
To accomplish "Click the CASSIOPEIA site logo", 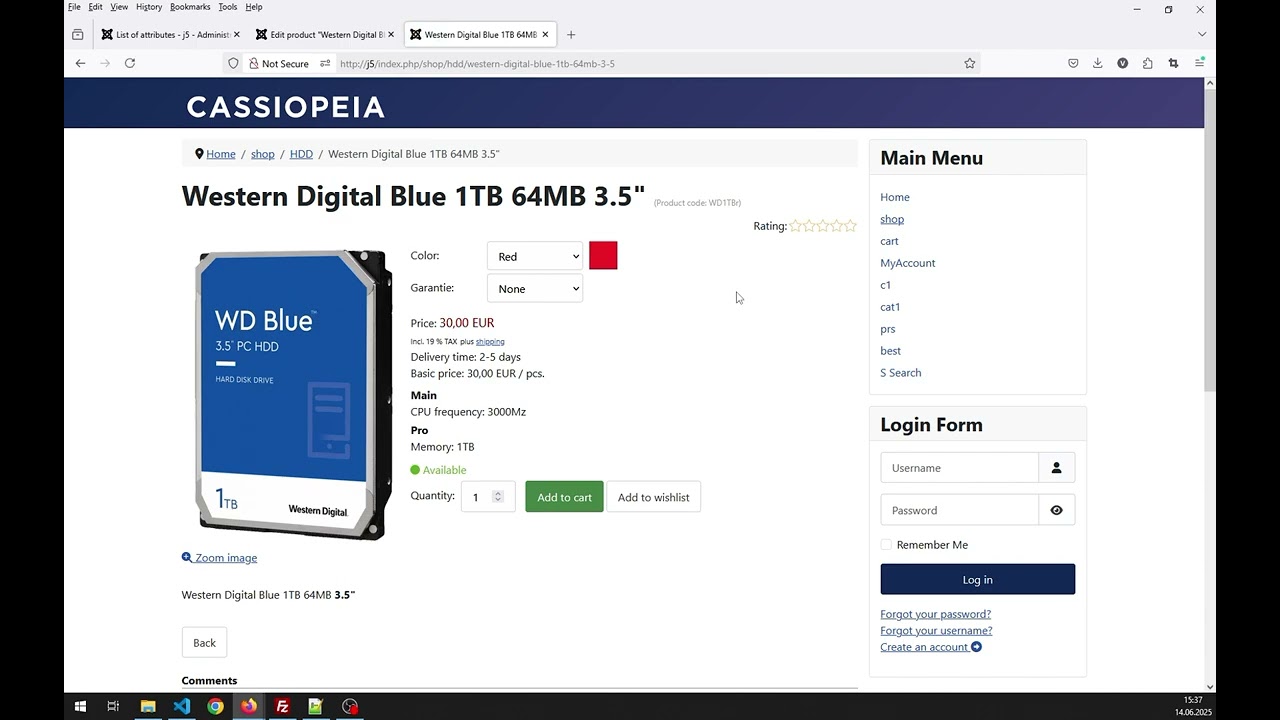I will 285,107.
